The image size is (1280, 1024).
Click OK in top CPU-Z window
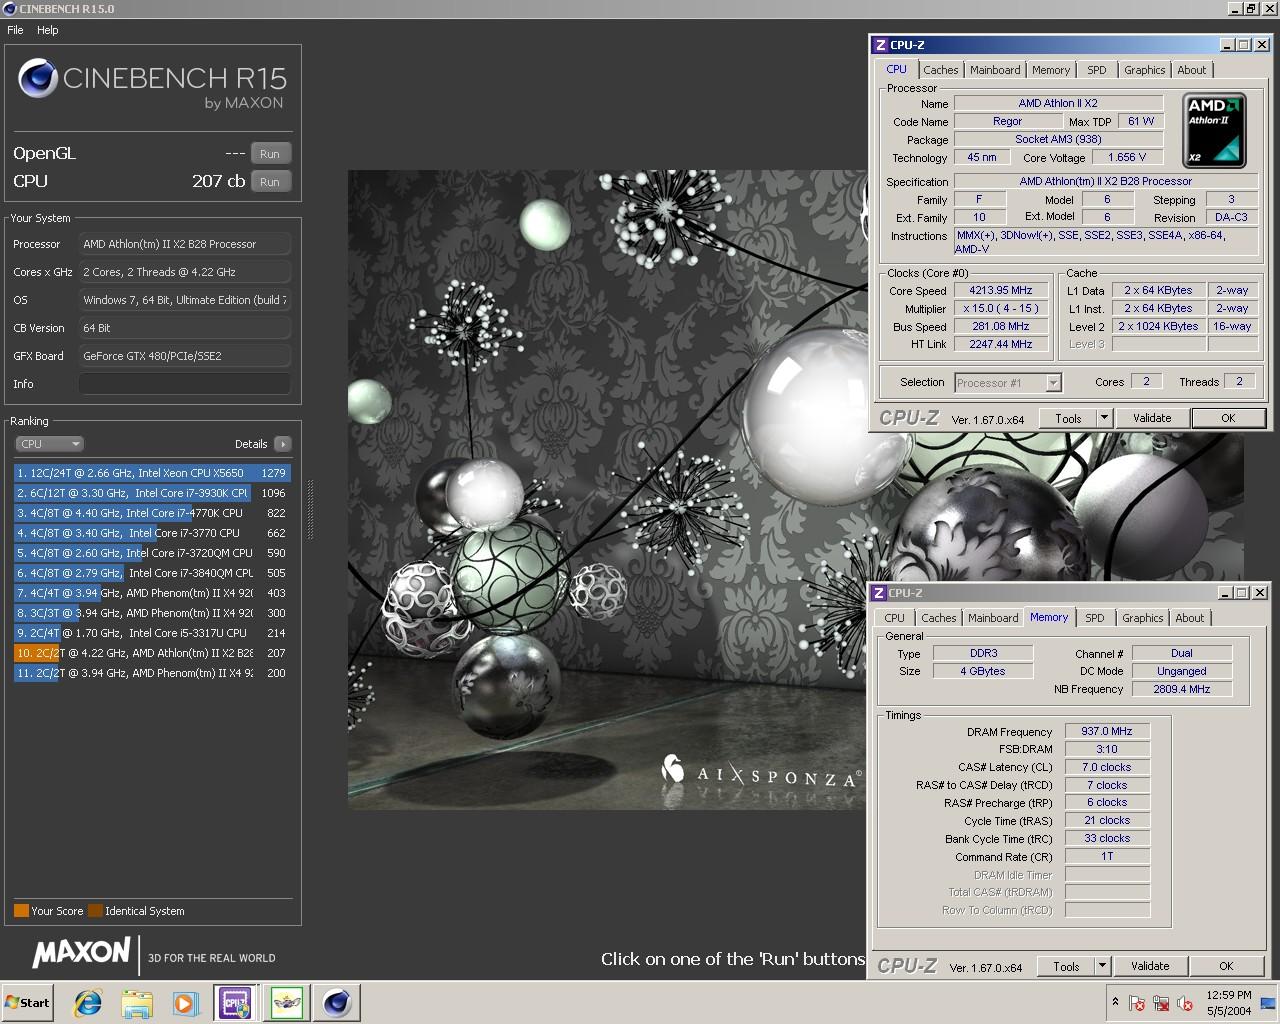point(1228,419)
